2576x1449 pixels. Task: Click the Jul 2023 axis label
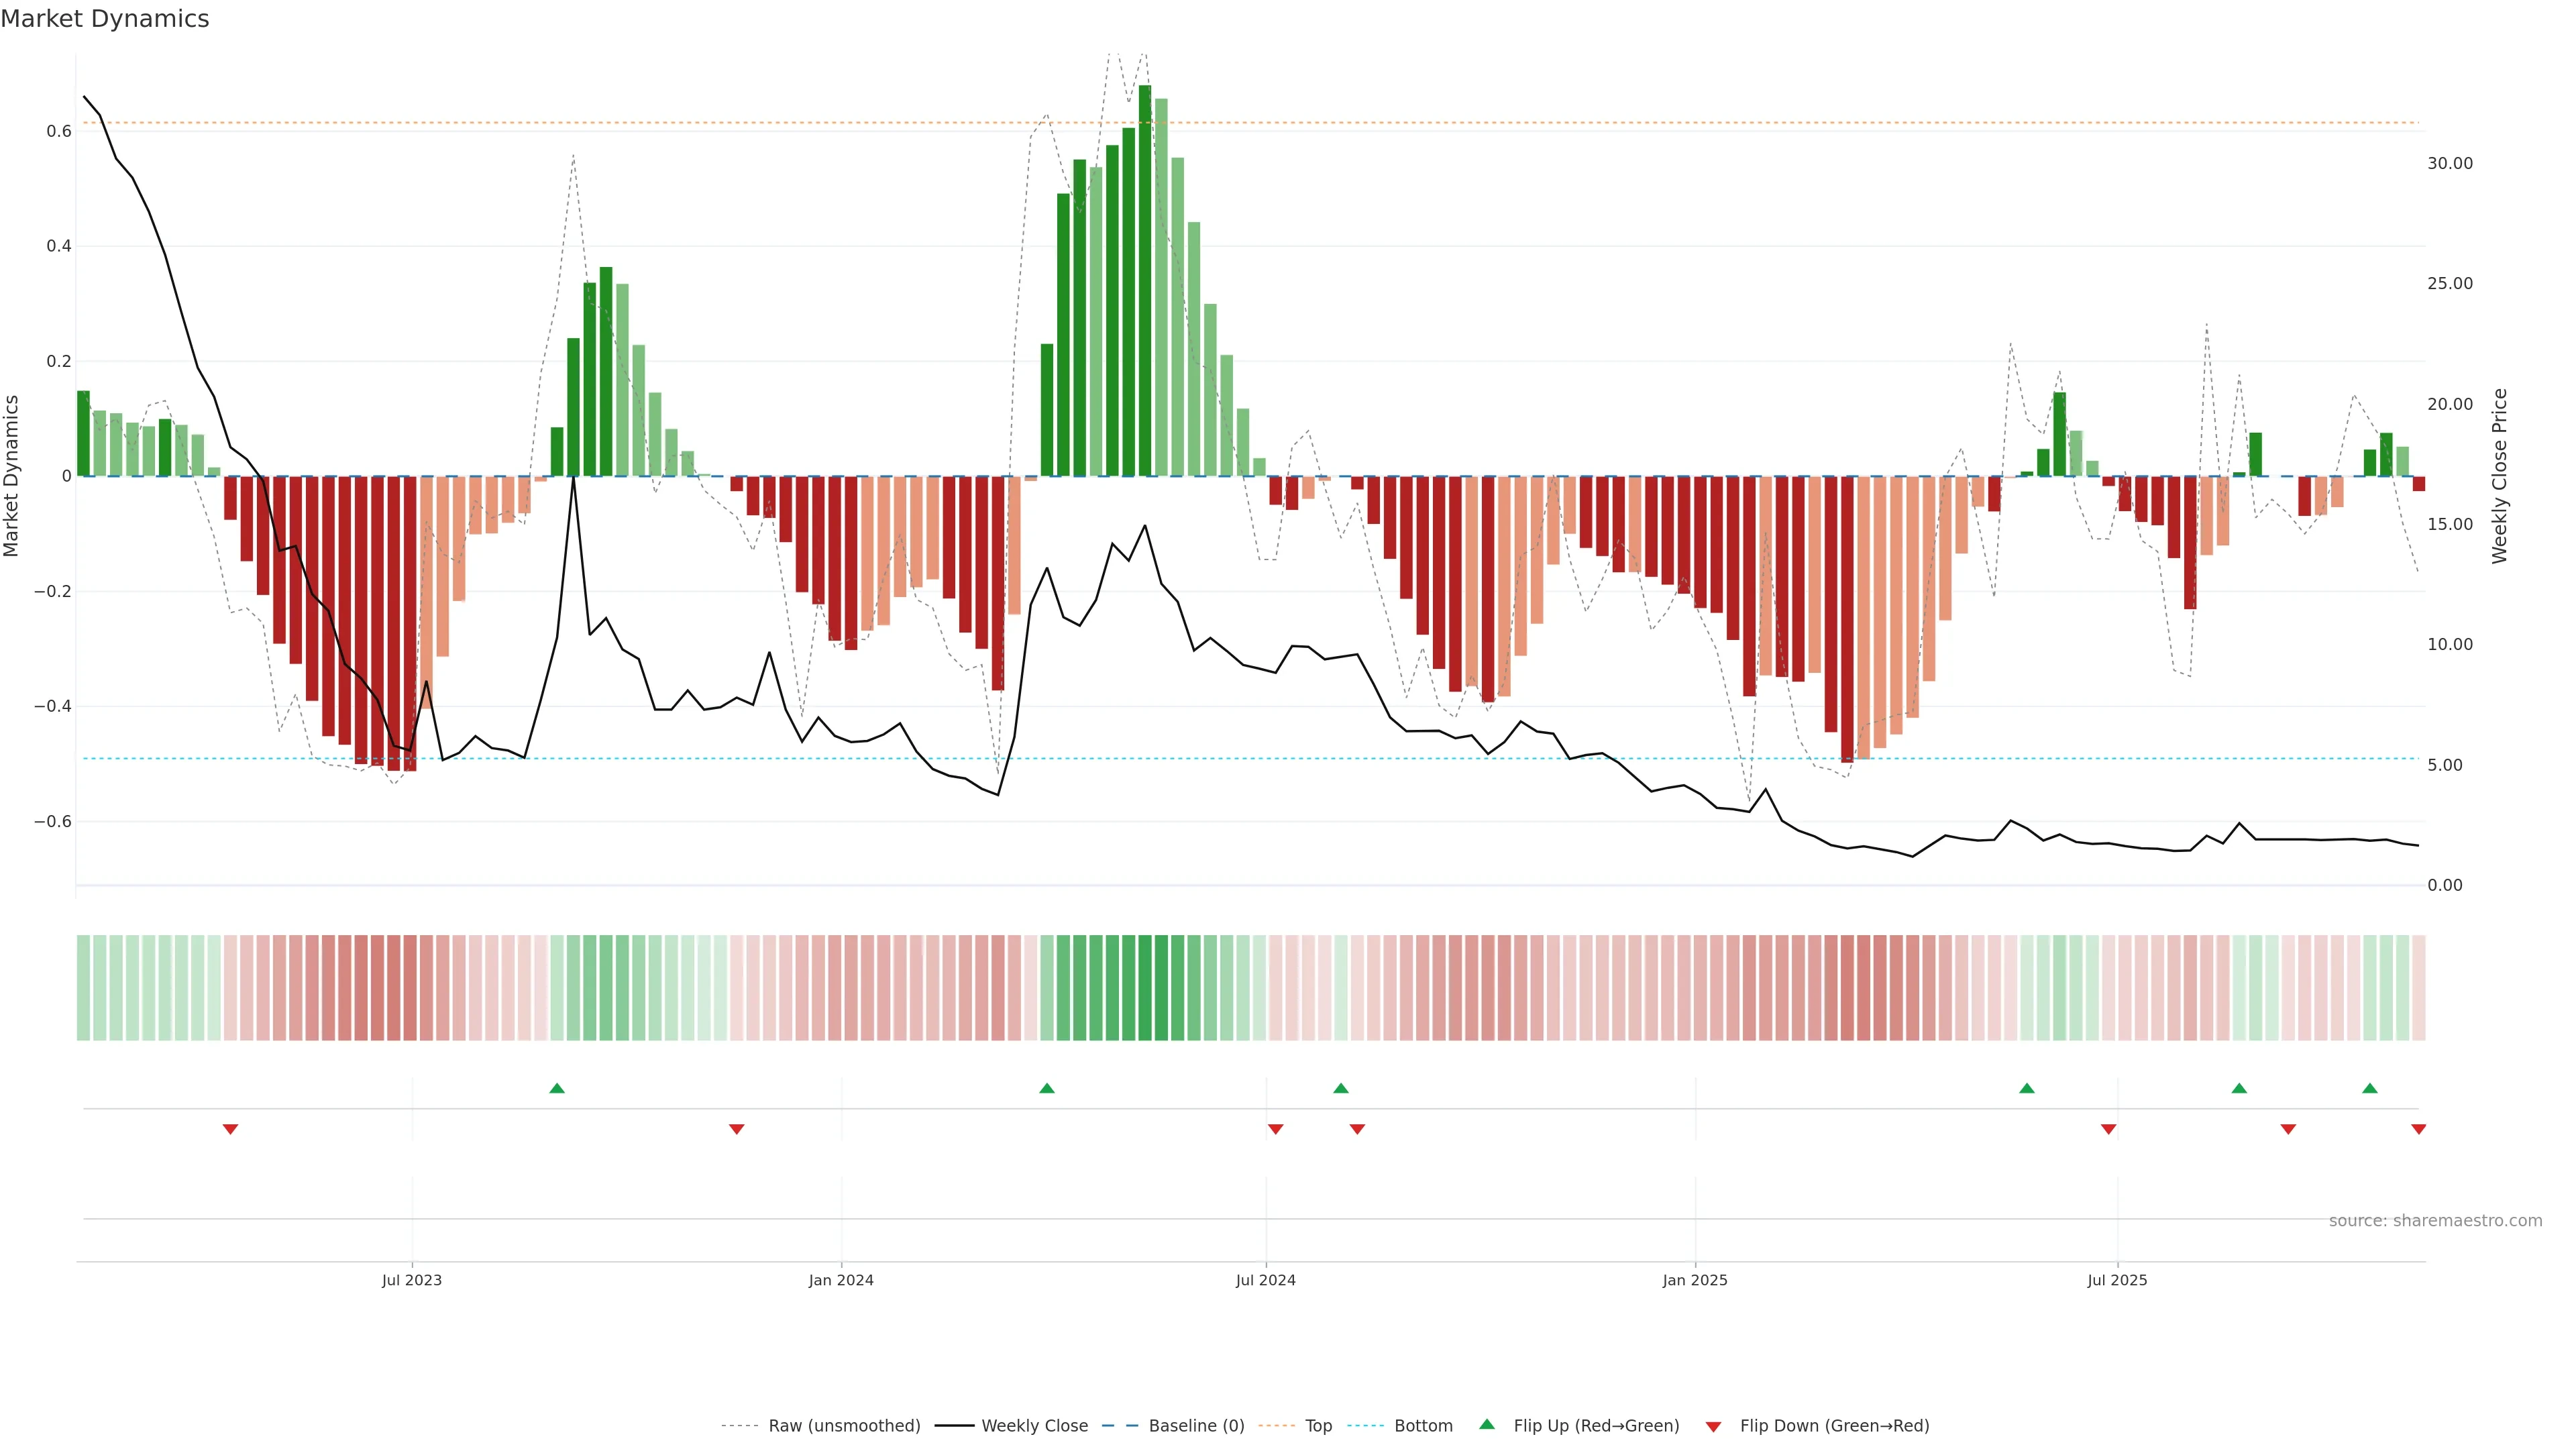[411, 1280]
